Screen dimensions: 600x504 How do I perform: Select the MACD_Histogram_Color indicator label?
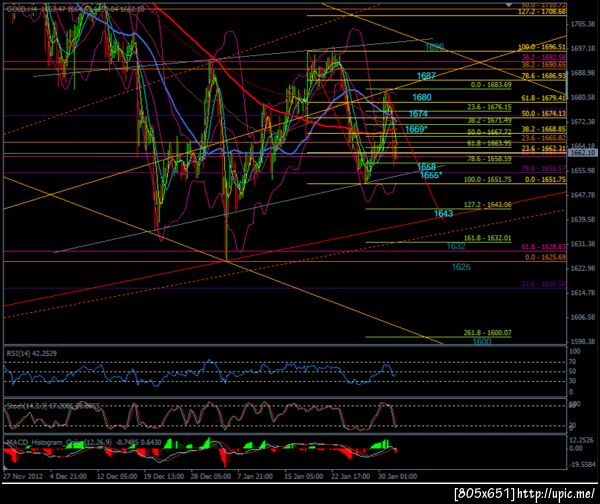tap(84, 442)
